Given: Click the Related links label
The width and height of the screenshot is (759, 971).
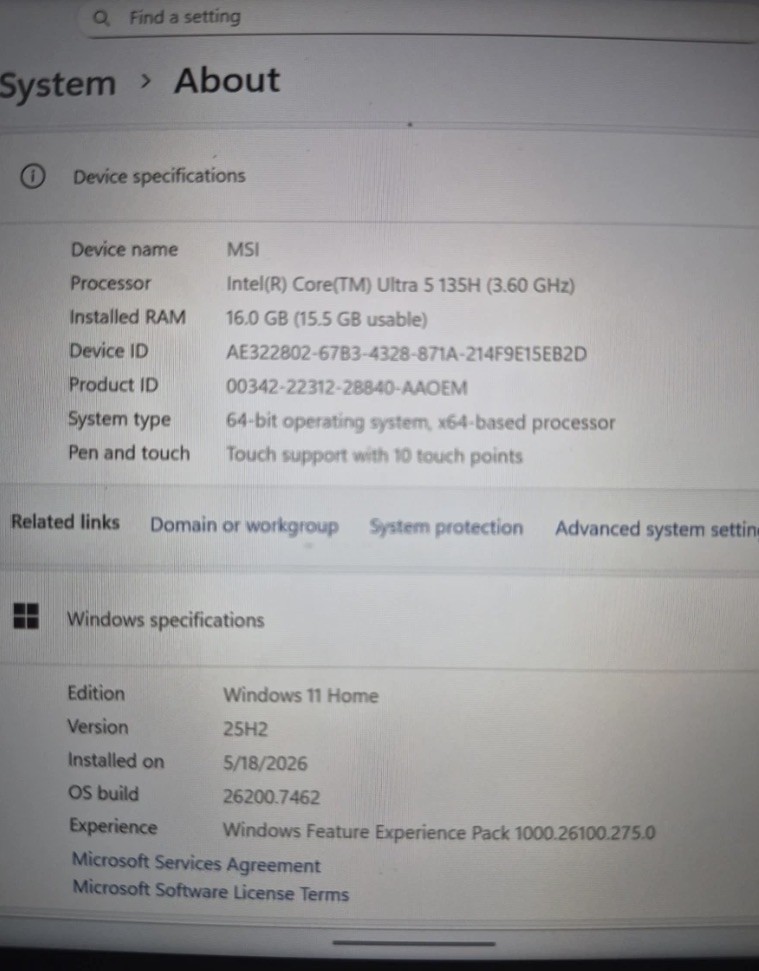Looking at the screenshot, I should click(66, 522).
